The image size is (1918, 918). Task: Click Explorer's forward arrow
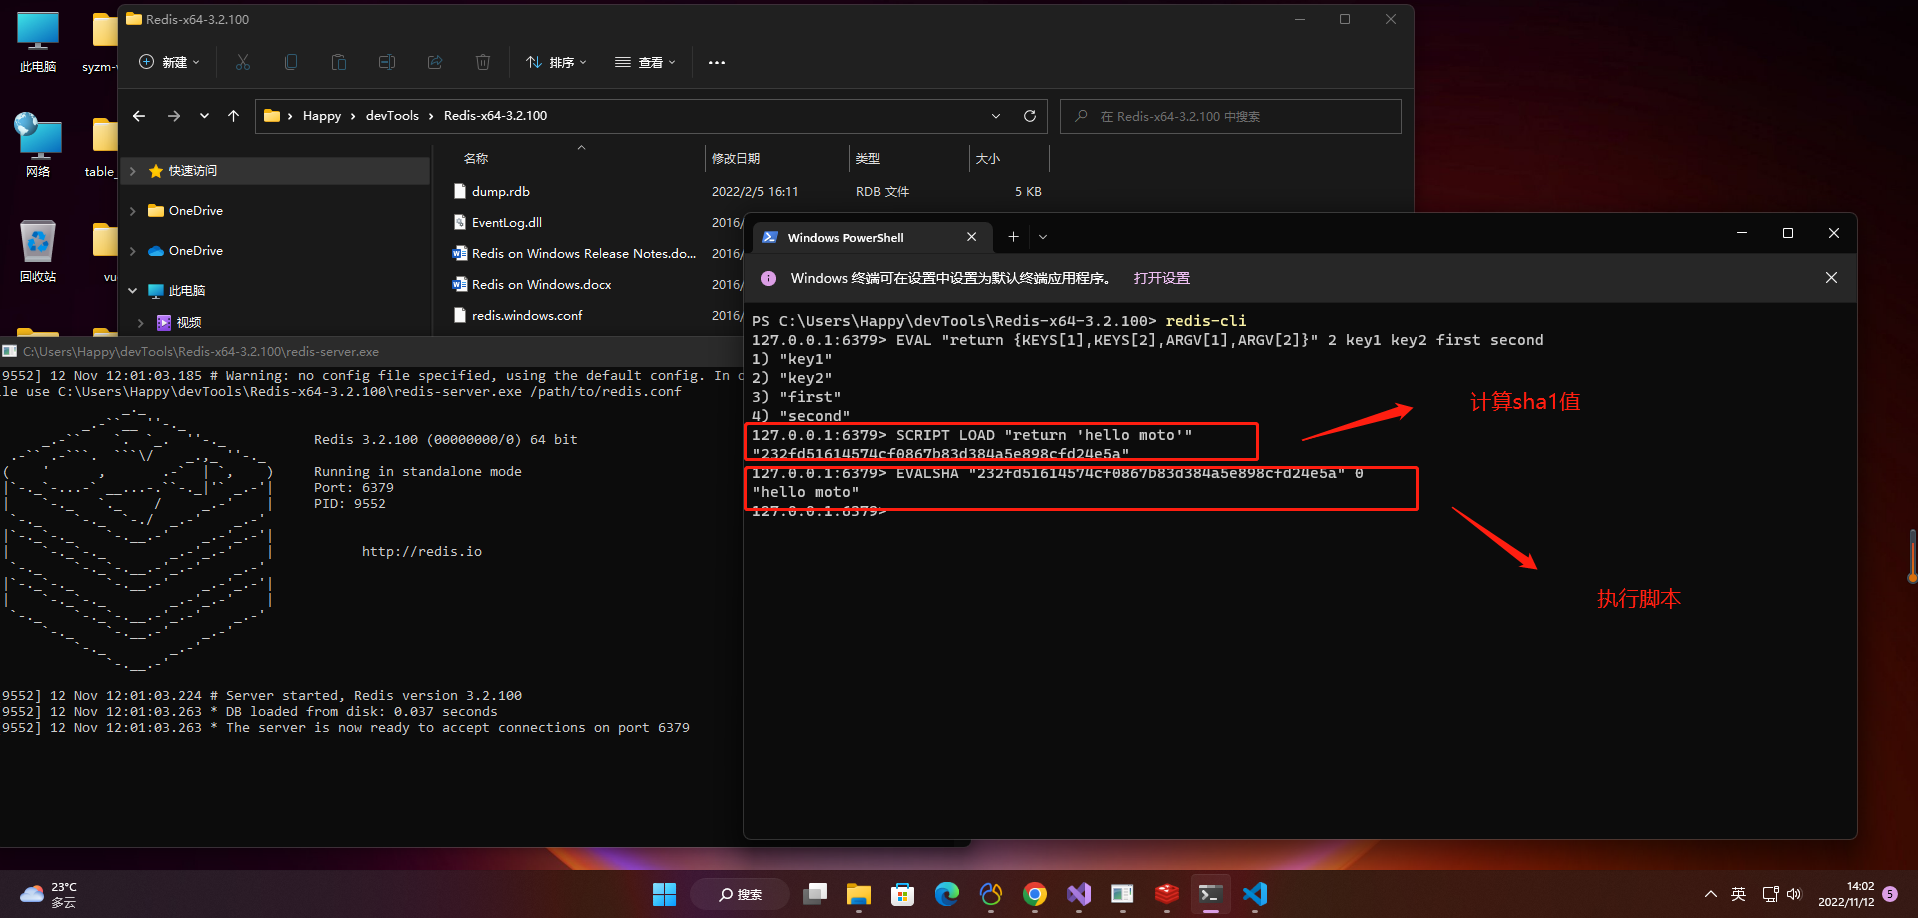coord(174,116)
